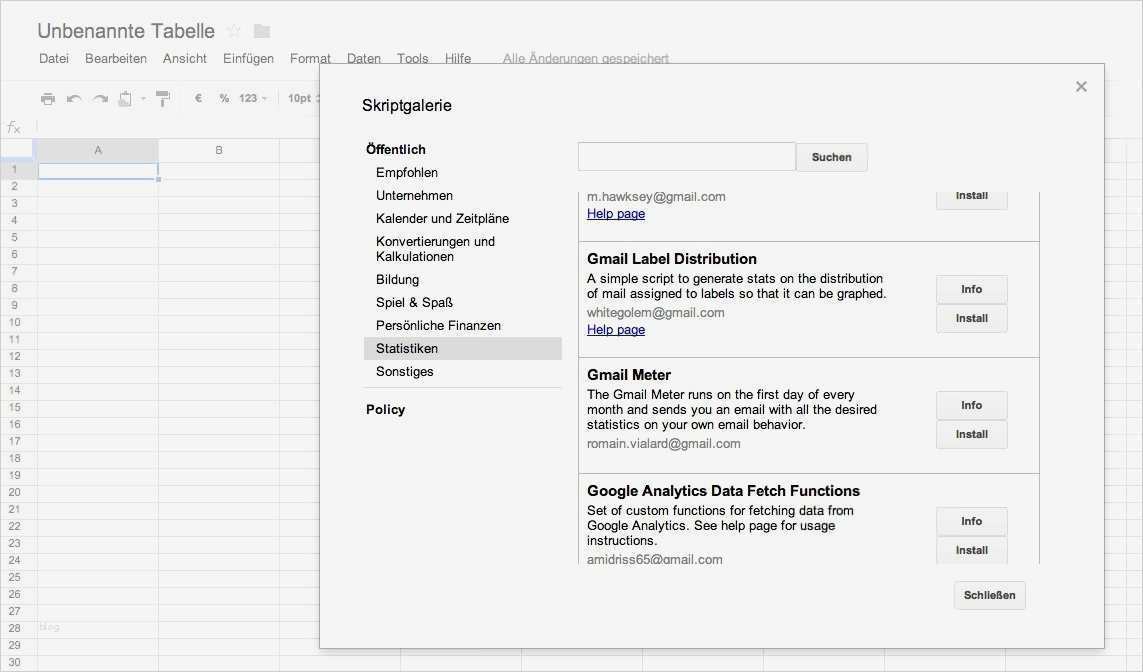Star the Unbenannte Tabelle document
This screenshot has height=672, width=1143.
(x=234, y=31)
